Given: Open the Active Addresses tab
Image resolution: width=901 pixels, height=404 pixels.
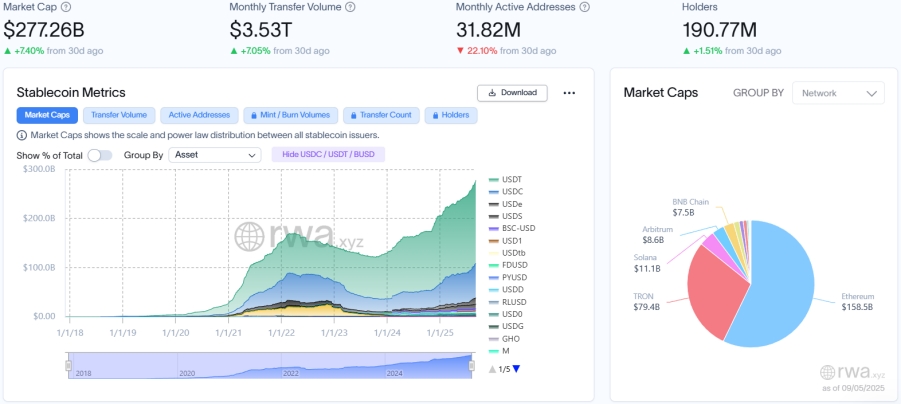Looking at the screenshot, I should click(x=199, y=115).
